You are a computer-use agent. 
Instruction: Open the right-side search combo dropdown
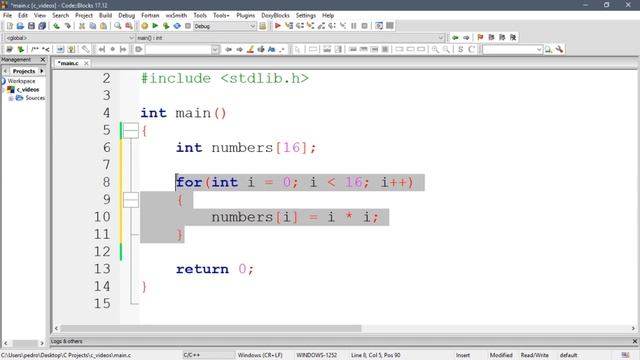(x=539, y=49)
